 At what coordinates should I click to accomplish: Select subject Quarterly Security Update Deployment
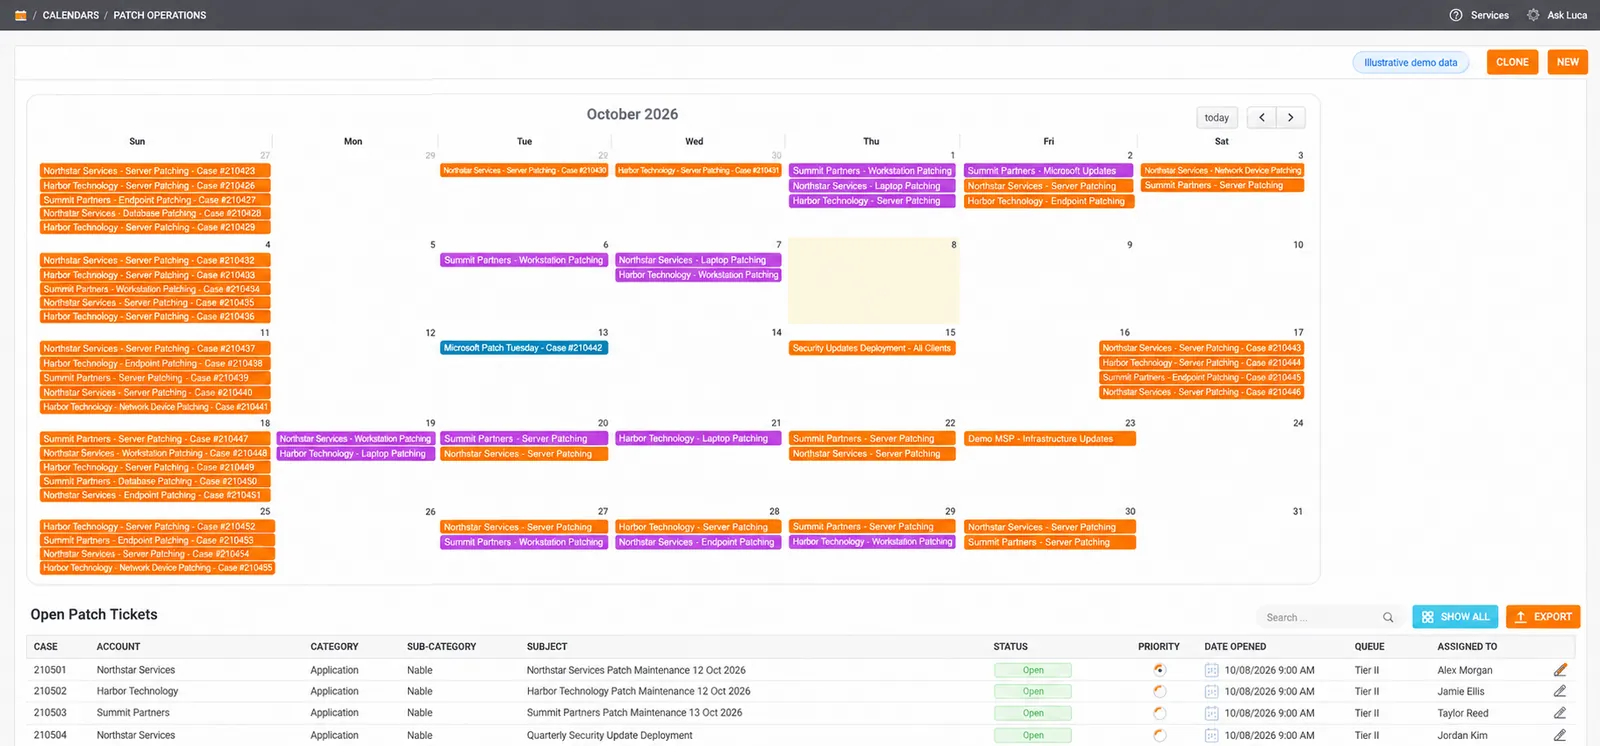[x=609, y=735]
